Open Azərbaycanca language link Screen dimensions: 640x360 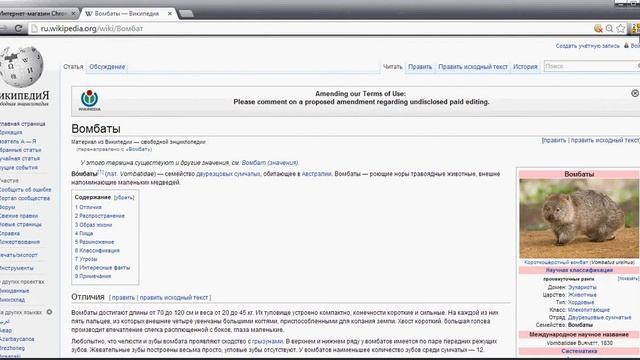pyautogui.click(x=17, y=339)
